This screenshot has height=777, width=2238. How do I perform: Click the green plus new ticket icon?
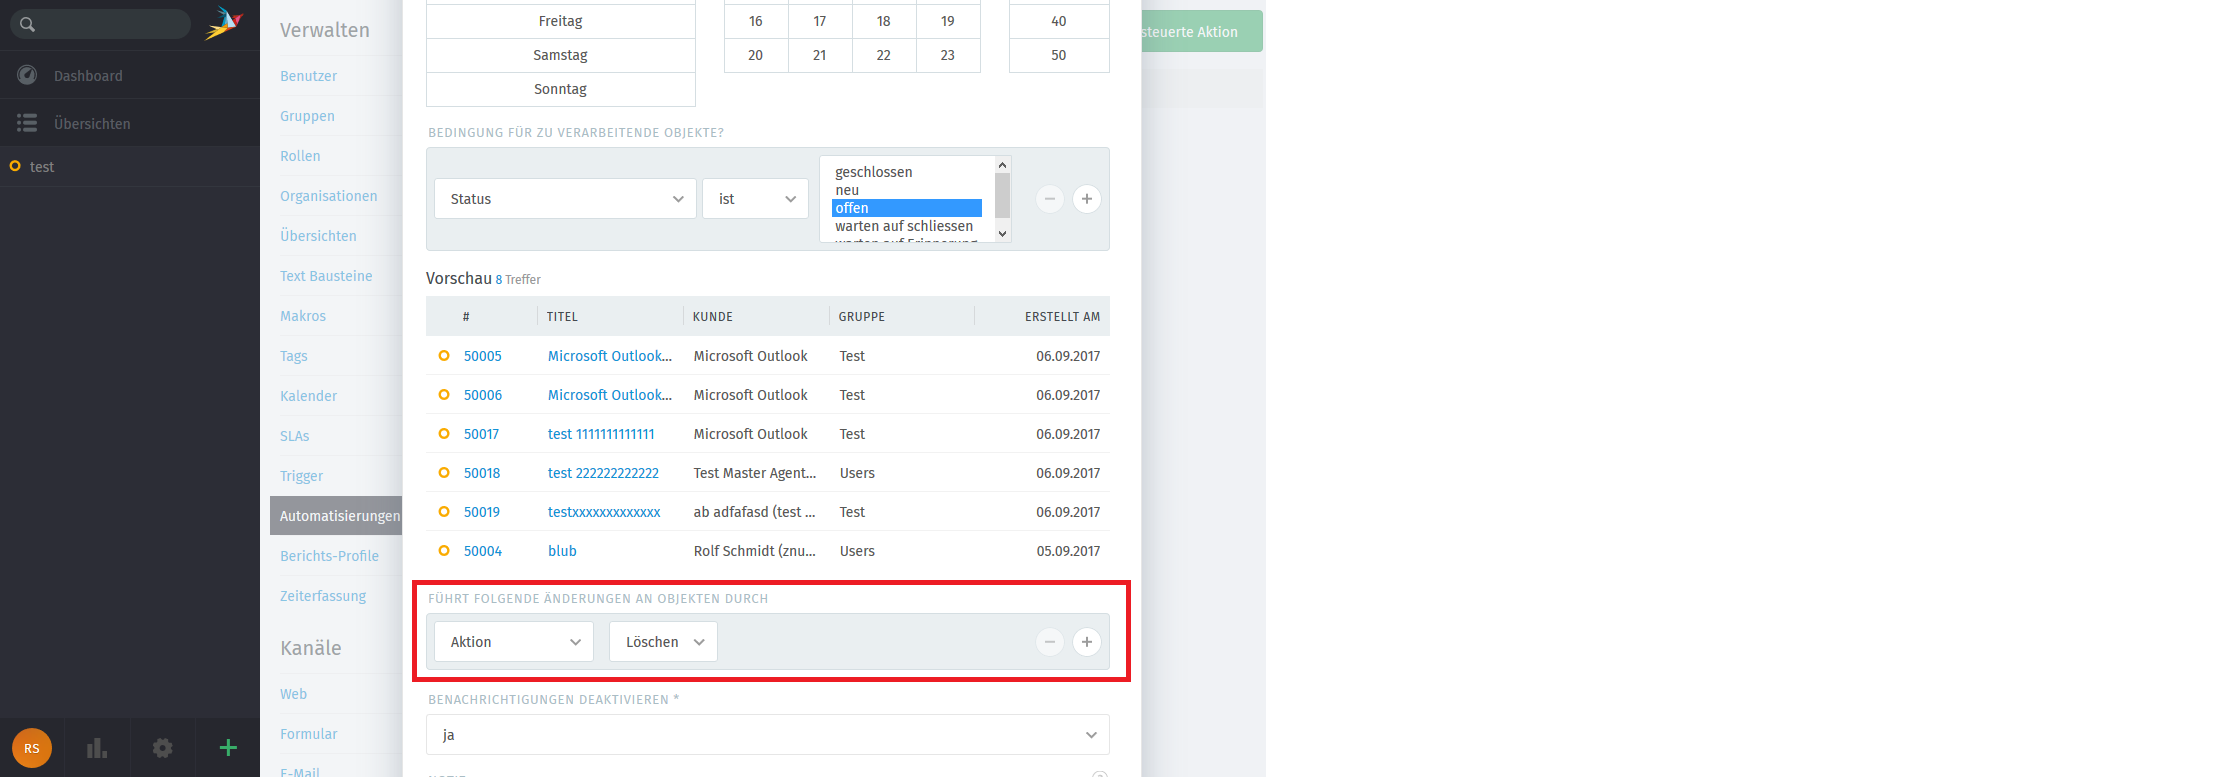[228, 748]
